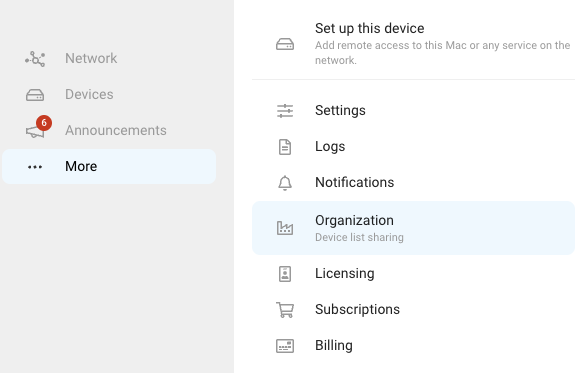Open Set up this device
The height and width of the screenshot is (373, 576).
coord(413,44)
